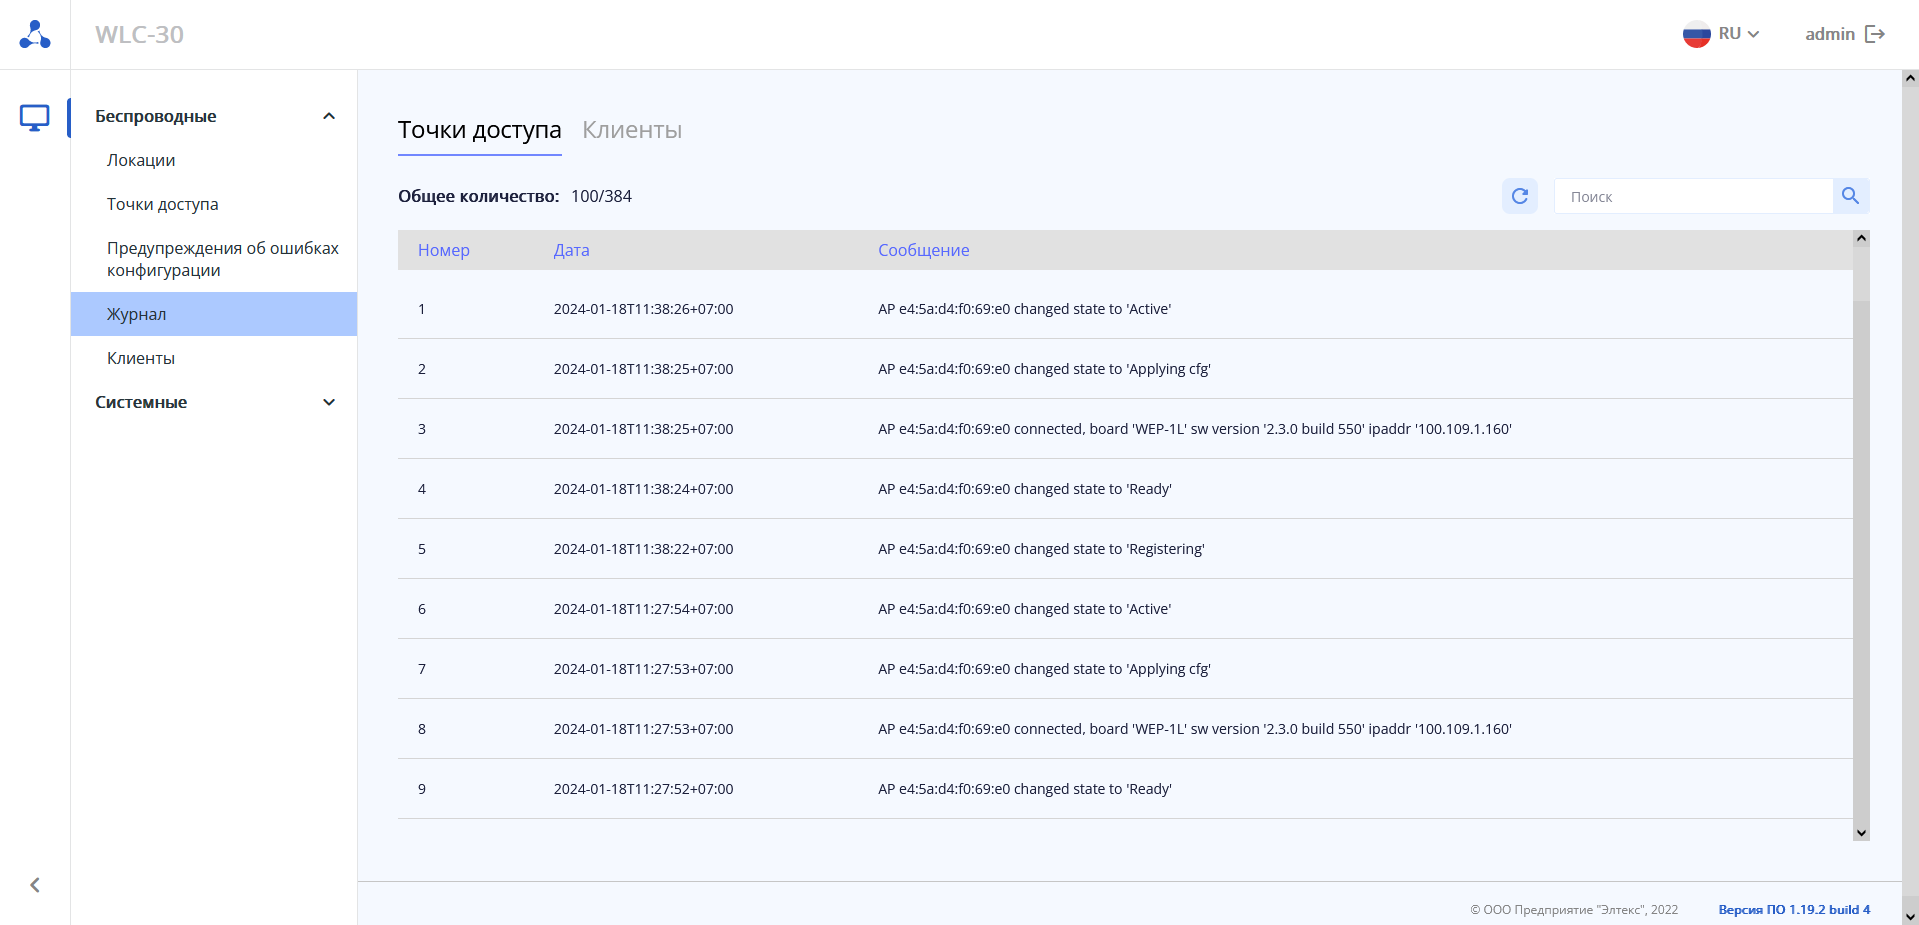Collapse the sidebar with left arrow
Screen dimensions: 1919x925
pos(35,885)
